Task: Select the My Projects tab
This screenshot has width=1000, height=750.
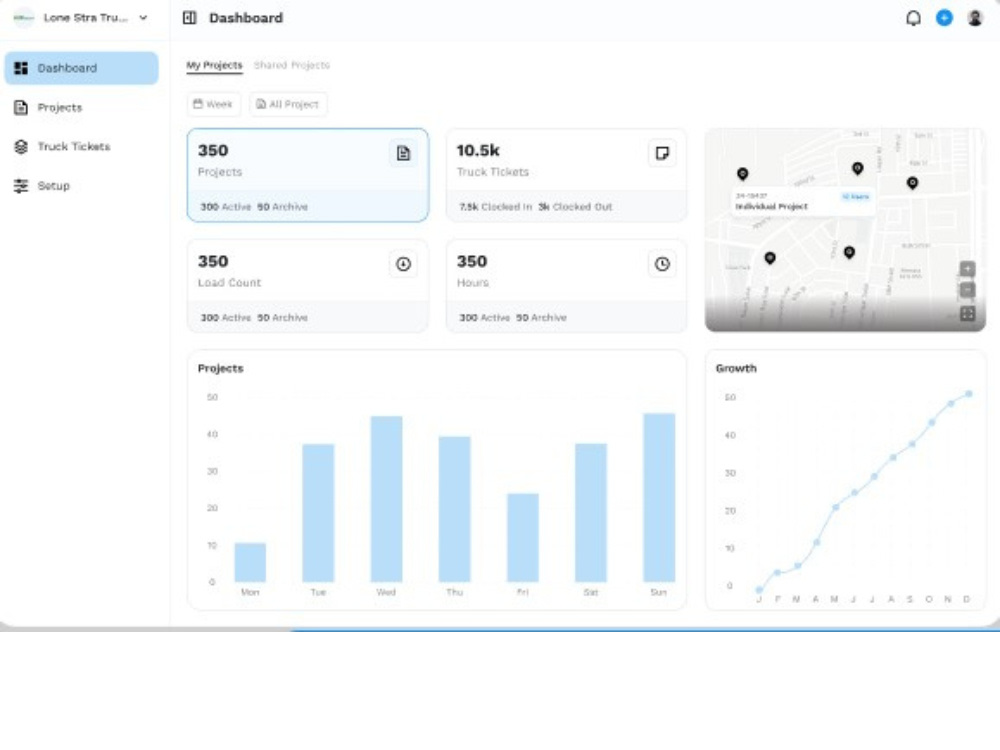Action: (x=214, y=65)
